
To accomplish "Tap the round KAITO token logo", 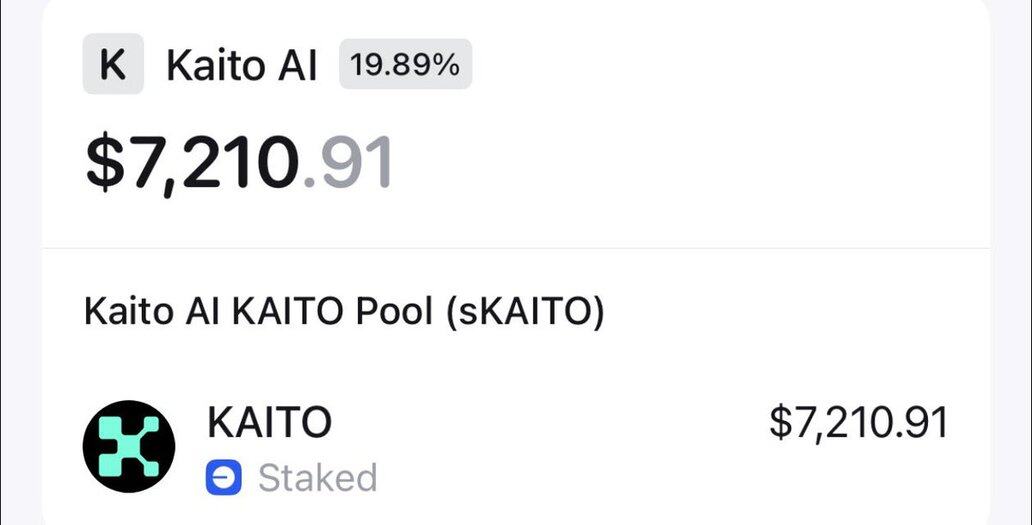I will coord(129,446).
